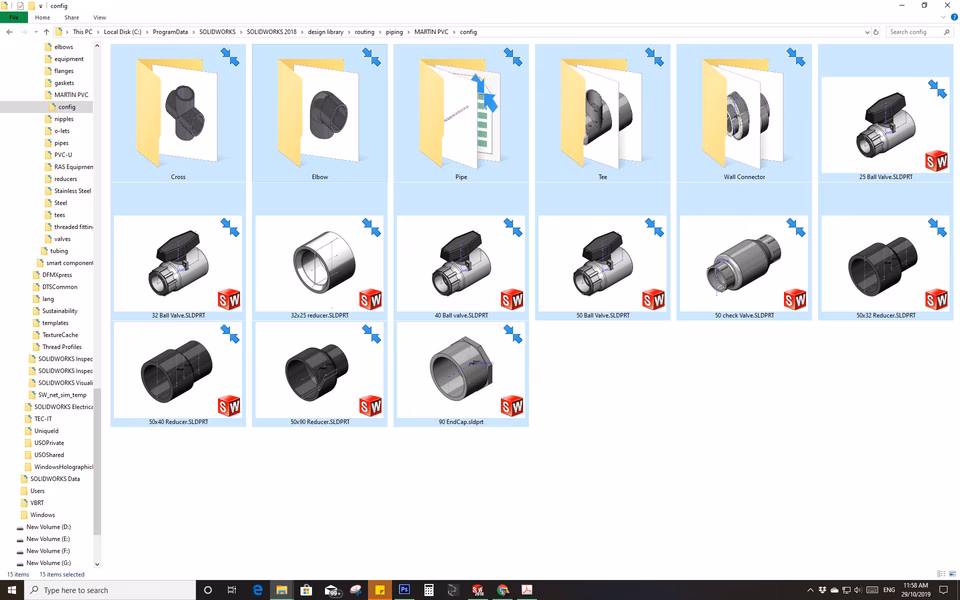
Task: Select the 50x90 Reducer.SLDPRT file
Action: [x=320, y=370]
